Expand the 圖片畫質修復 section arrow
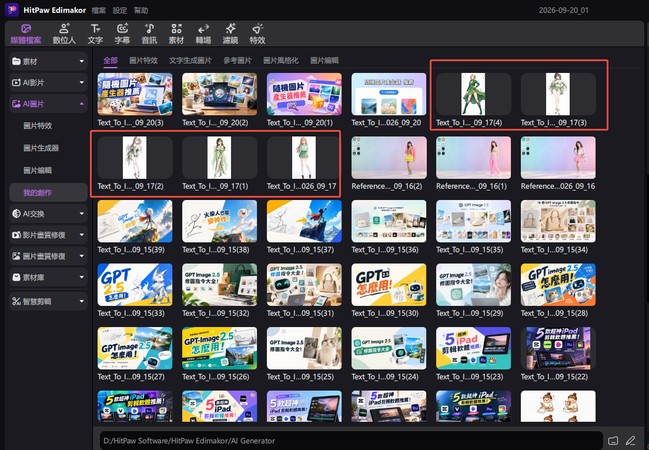Viewport: 649px width, 450px height. (x=82, y=256)
